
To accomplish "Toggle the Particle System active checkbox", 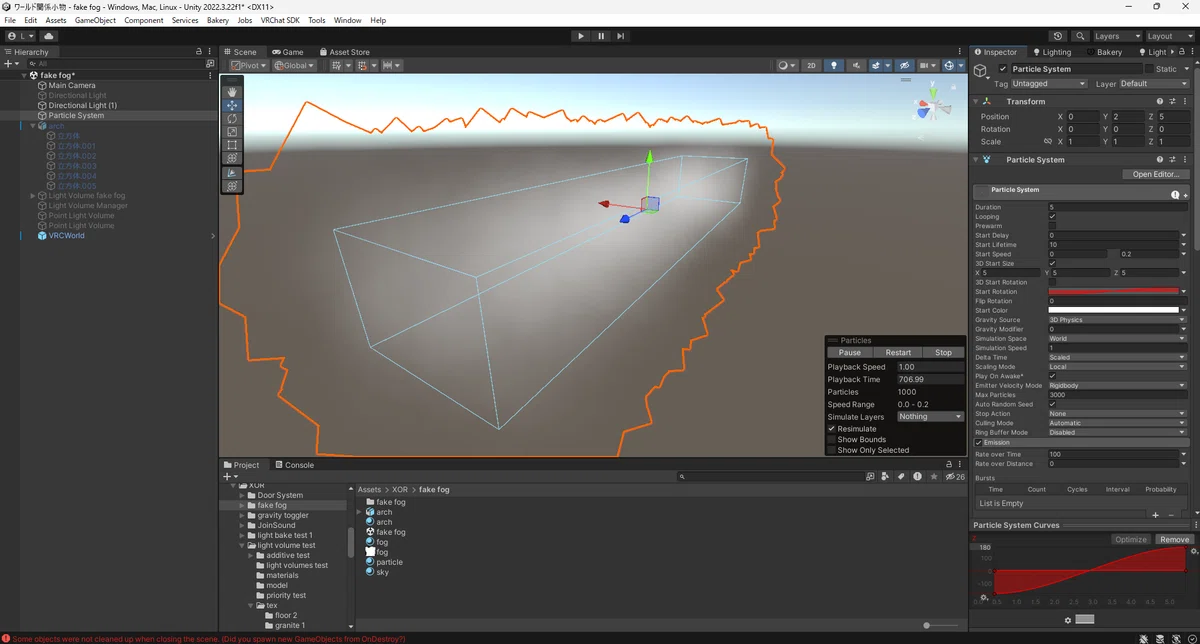I will (x=1003, y=69).
